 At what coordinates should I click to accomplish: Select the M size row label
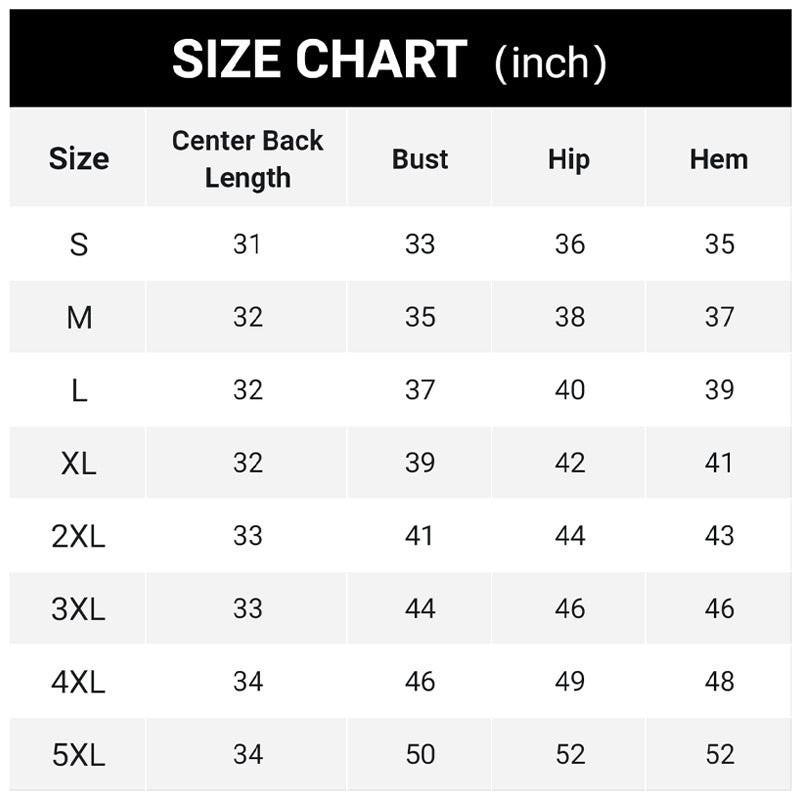[x=79, y=317]
